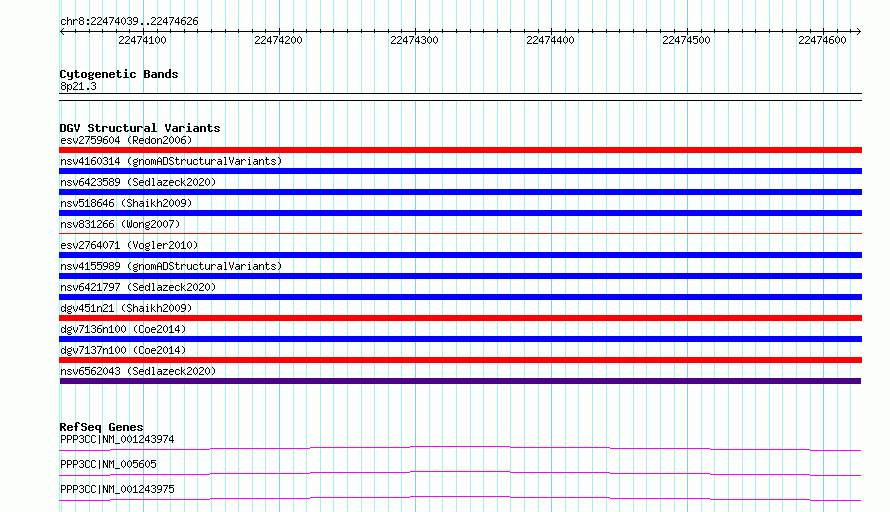890x512 pixels.
Task: Click the thin red line under nsv831266
Action: [460, 233]
